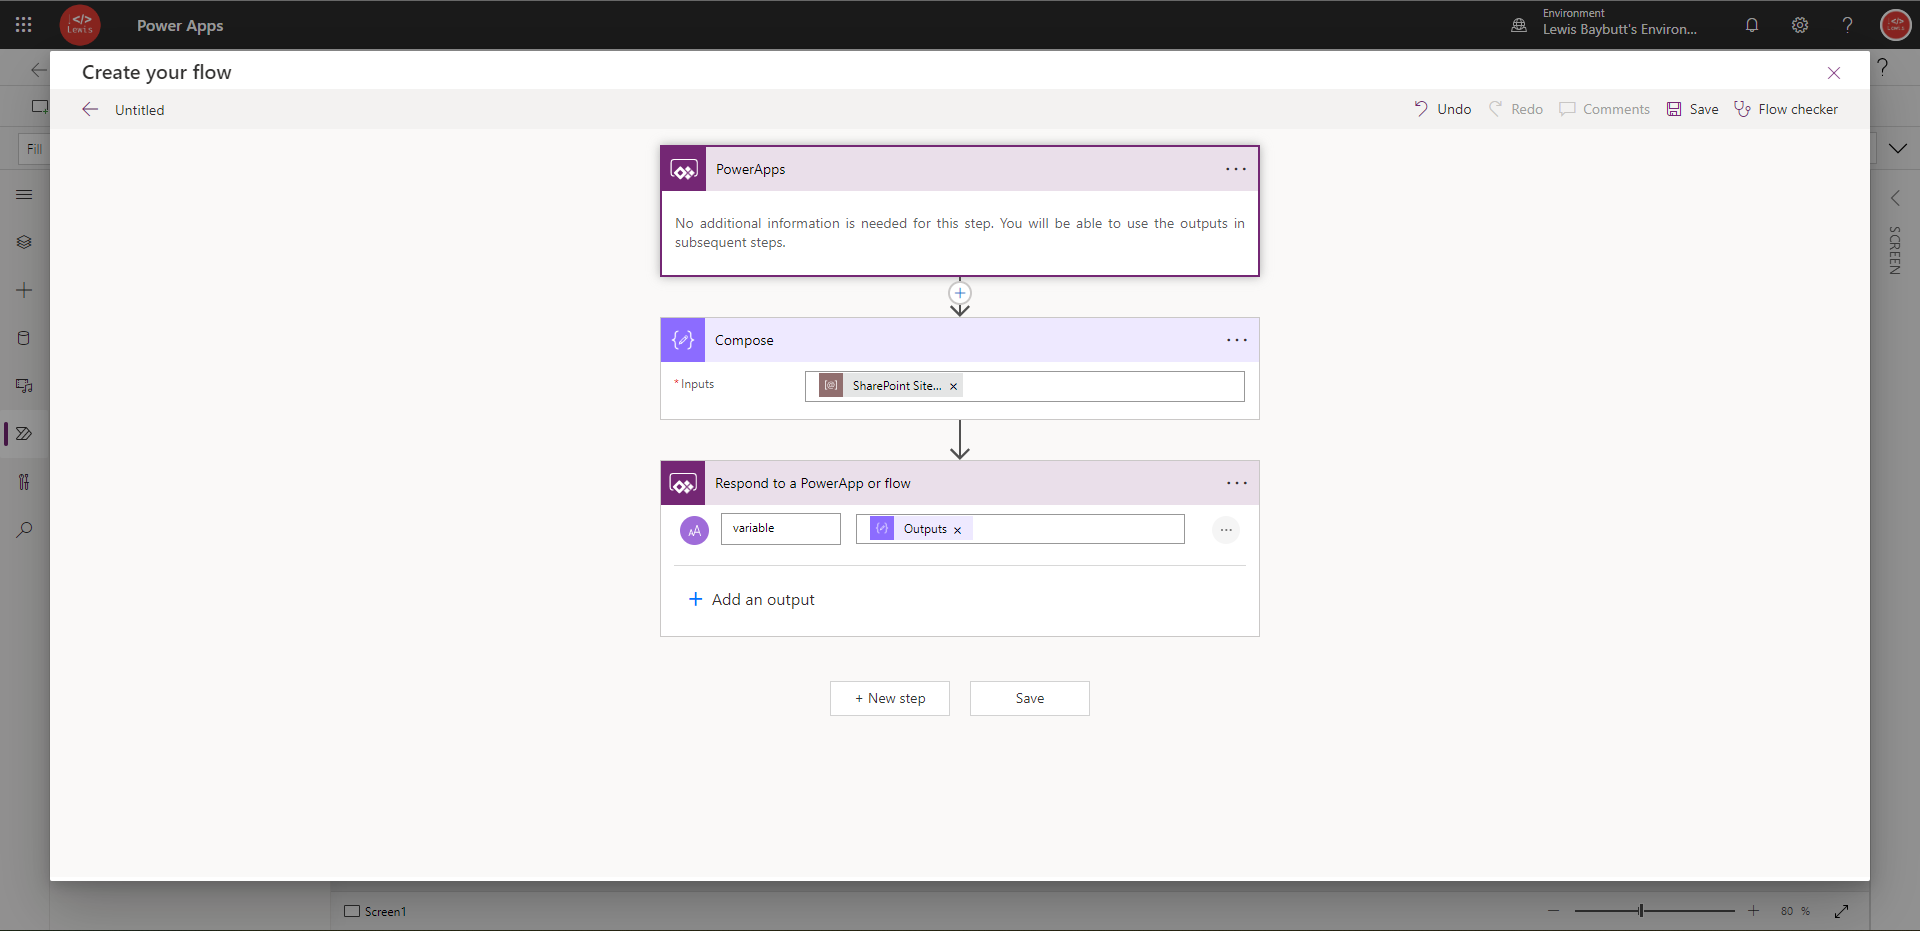Rename the Untitled flow title
This screenshot has height=931, width=1920.
[140, 110]
